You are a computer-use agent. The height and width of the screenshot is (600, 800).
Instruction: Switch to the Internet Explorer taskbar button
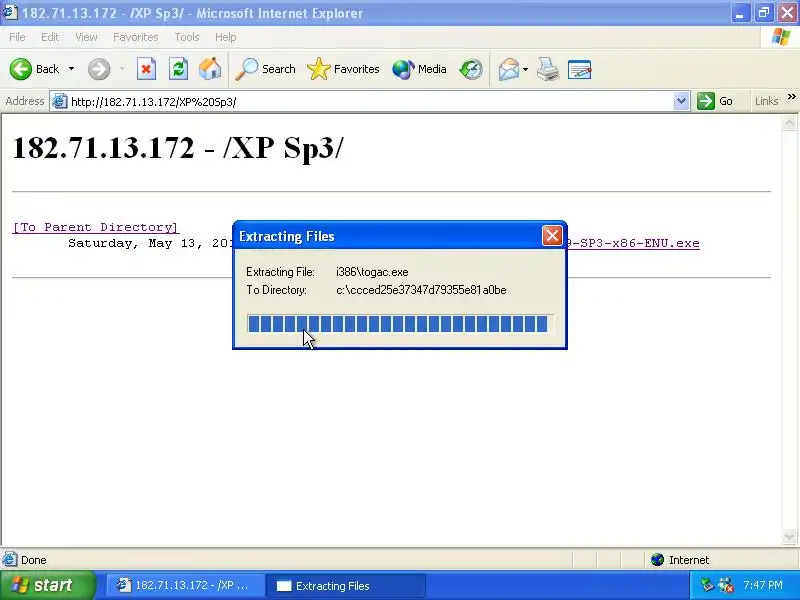(x=185, y=586)
